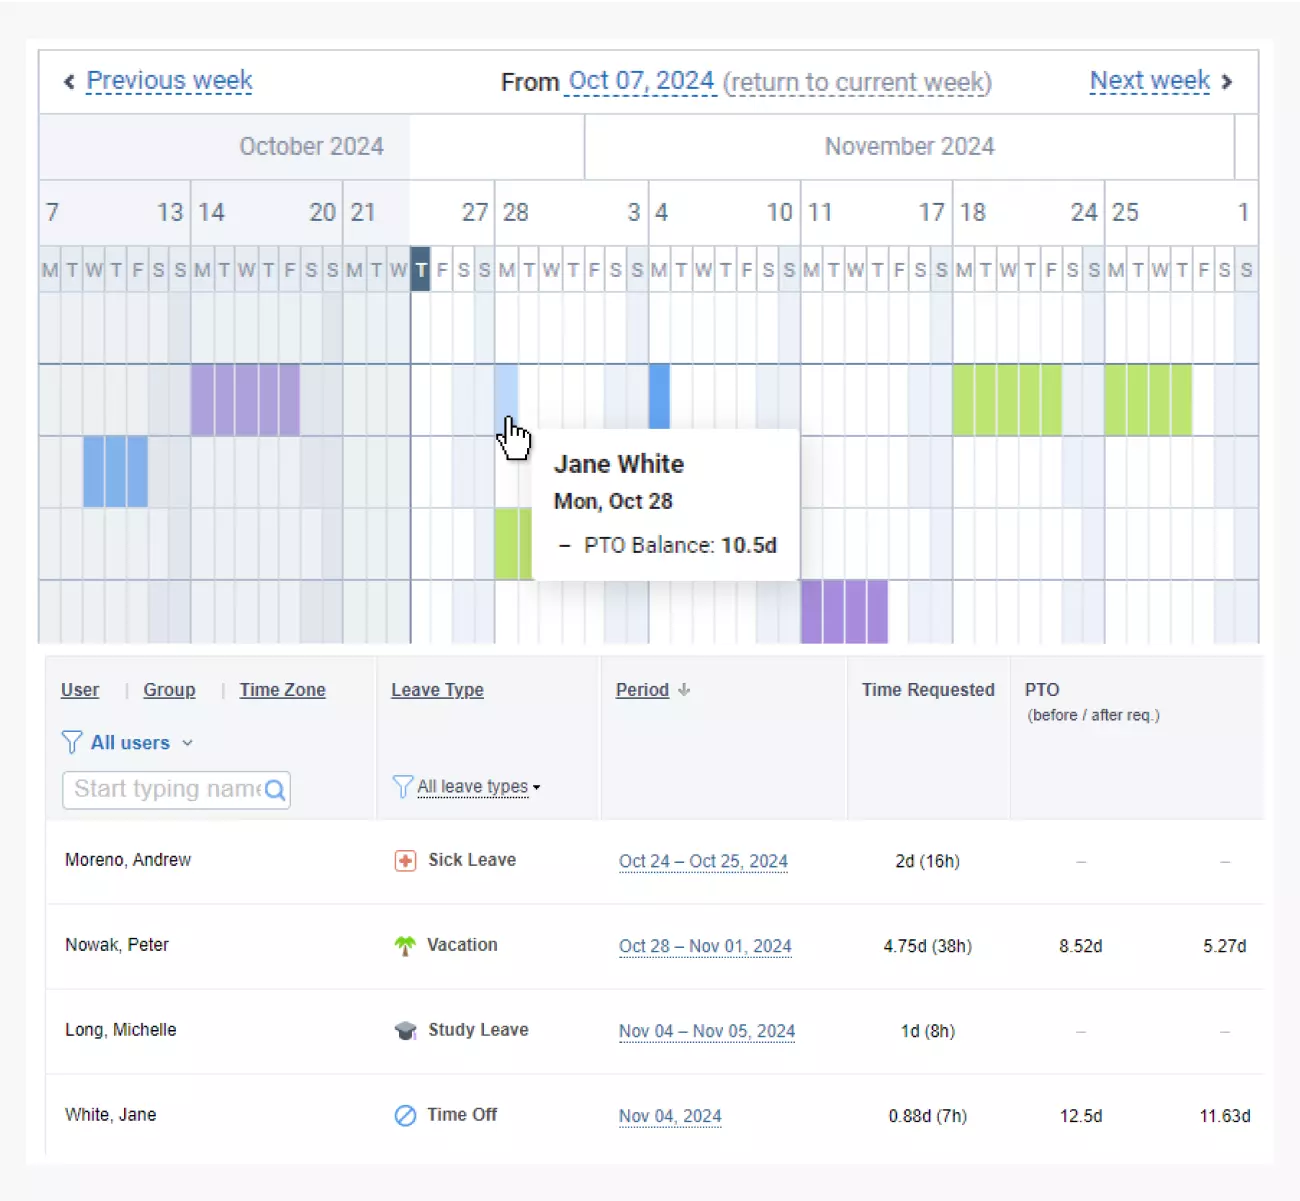
Task: Click the highlighted current day T header
Action: [420, 270]
